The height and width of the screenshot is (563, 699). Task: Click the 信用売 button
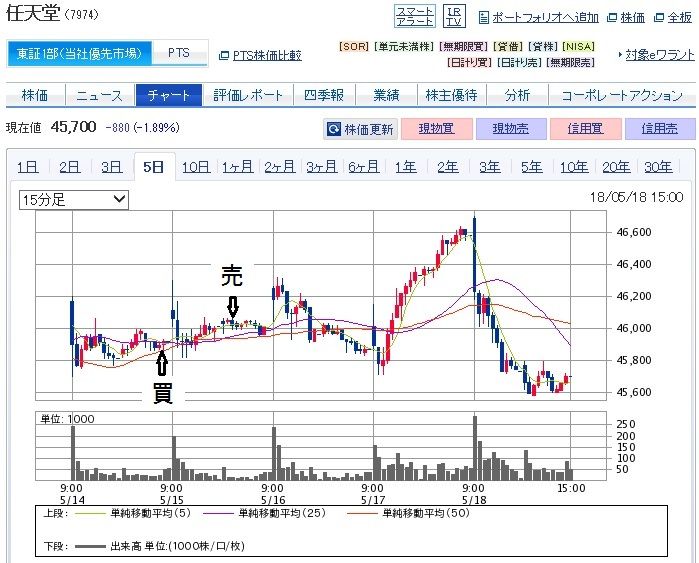[660, 129]
